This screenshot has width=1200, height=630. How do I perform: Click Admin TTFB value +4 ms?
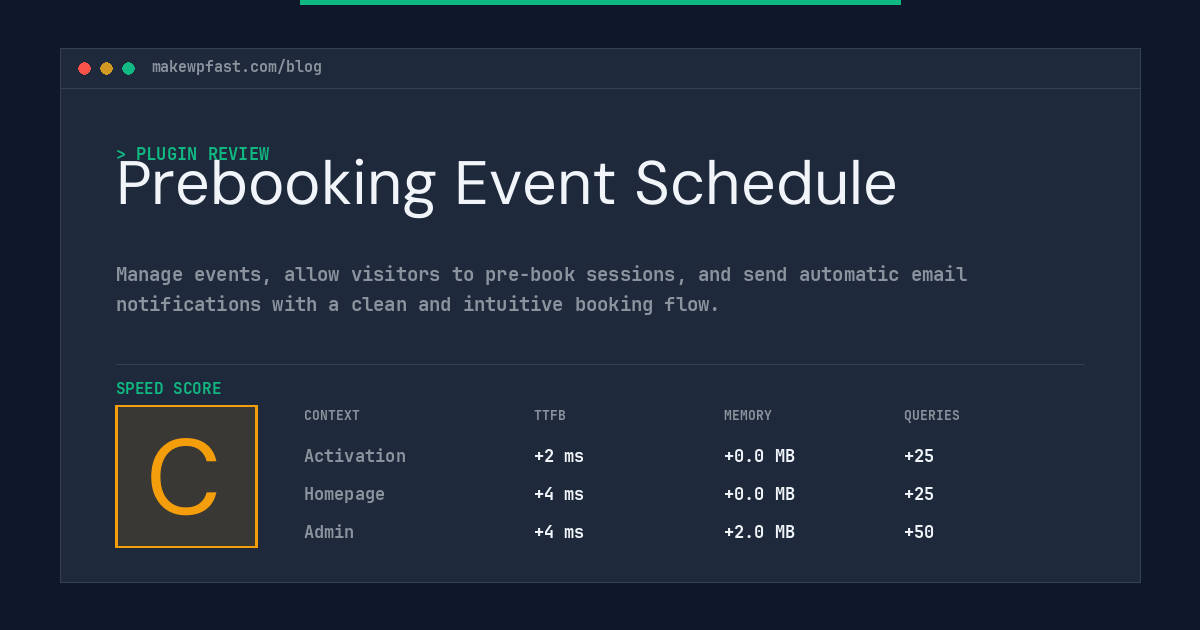(x=559, y=532)
